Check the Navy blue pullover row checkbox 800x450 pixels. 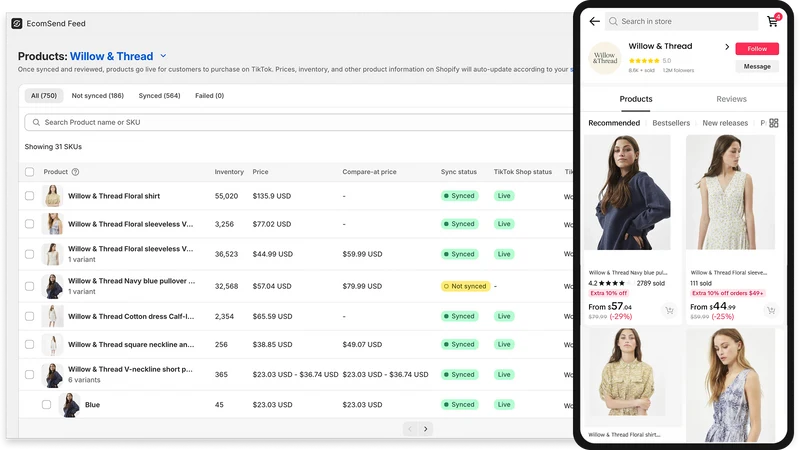(x=30, y=286)
